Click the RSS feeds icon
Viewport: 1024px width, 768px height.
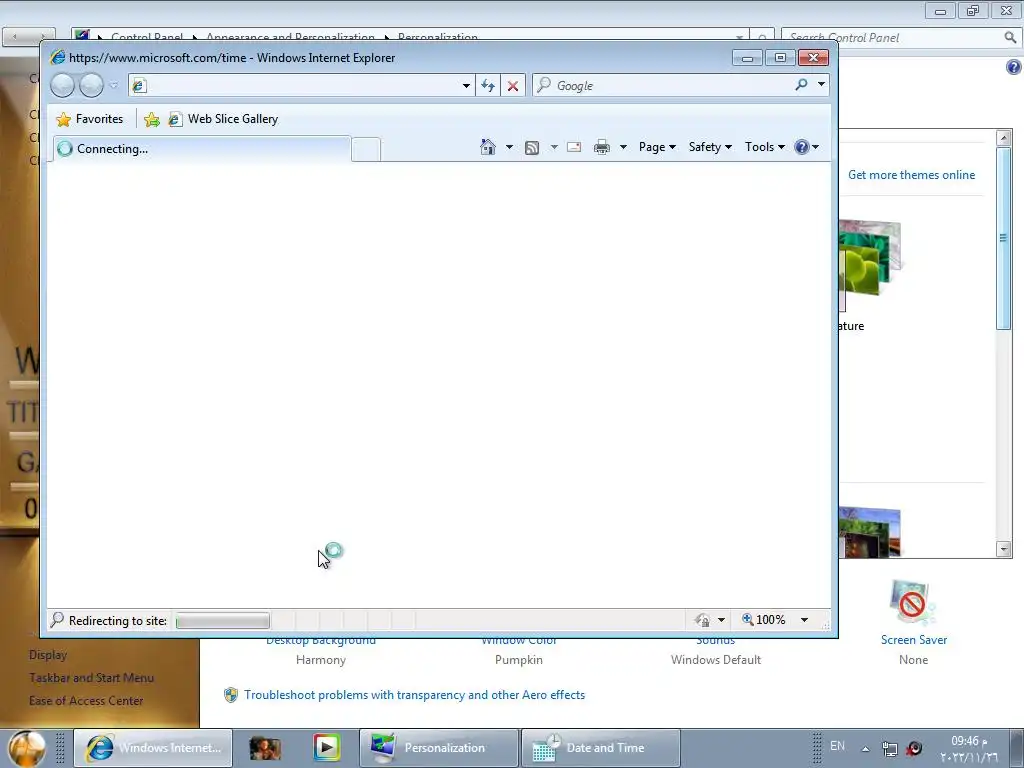(x=532, y=148)
